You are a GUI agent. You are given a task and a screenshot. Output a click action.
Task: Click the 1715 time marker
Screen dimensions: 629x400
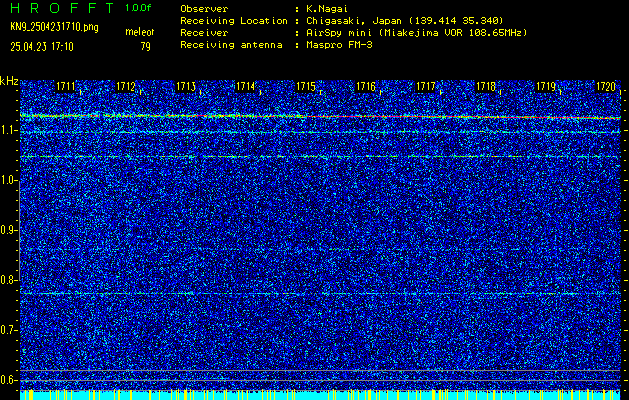click(306, 86)
